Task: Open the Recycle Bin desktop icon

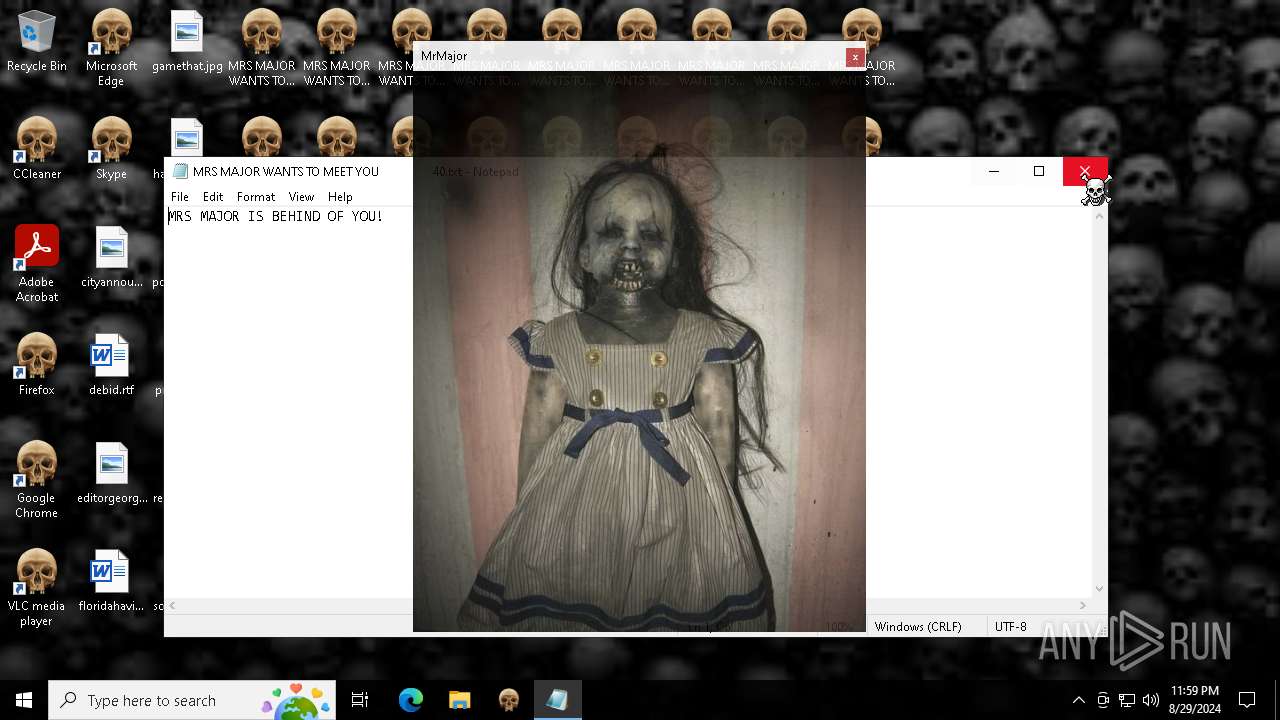Action: tap(36, 41)
